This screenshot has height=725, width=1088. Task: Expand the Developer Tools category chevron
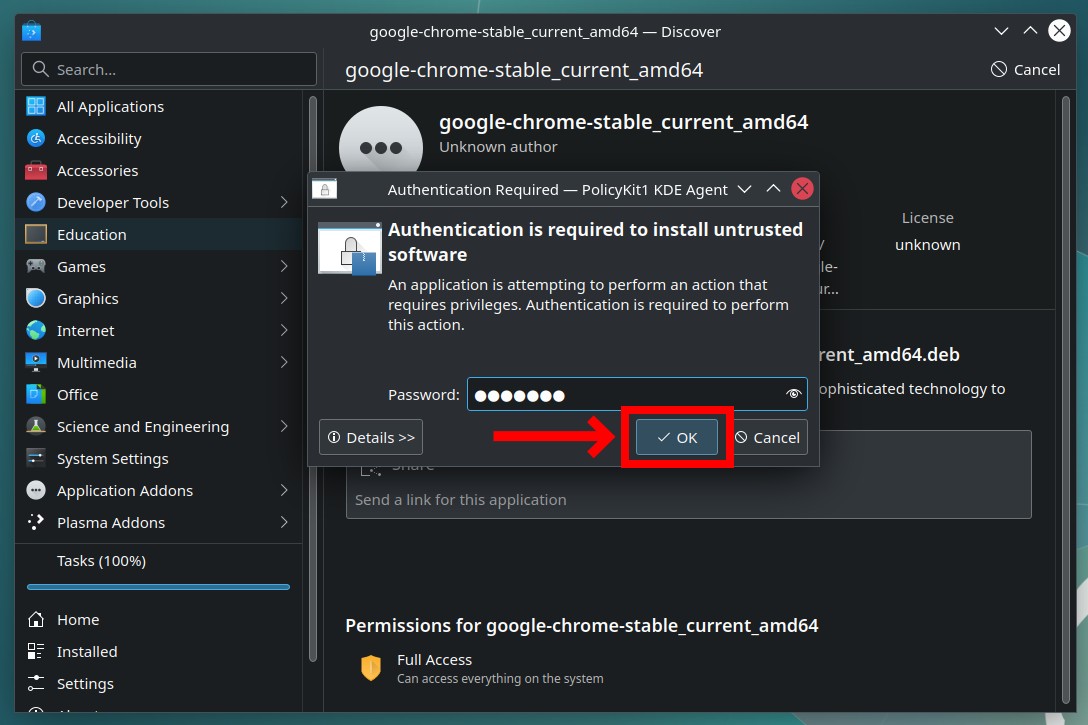284,202
